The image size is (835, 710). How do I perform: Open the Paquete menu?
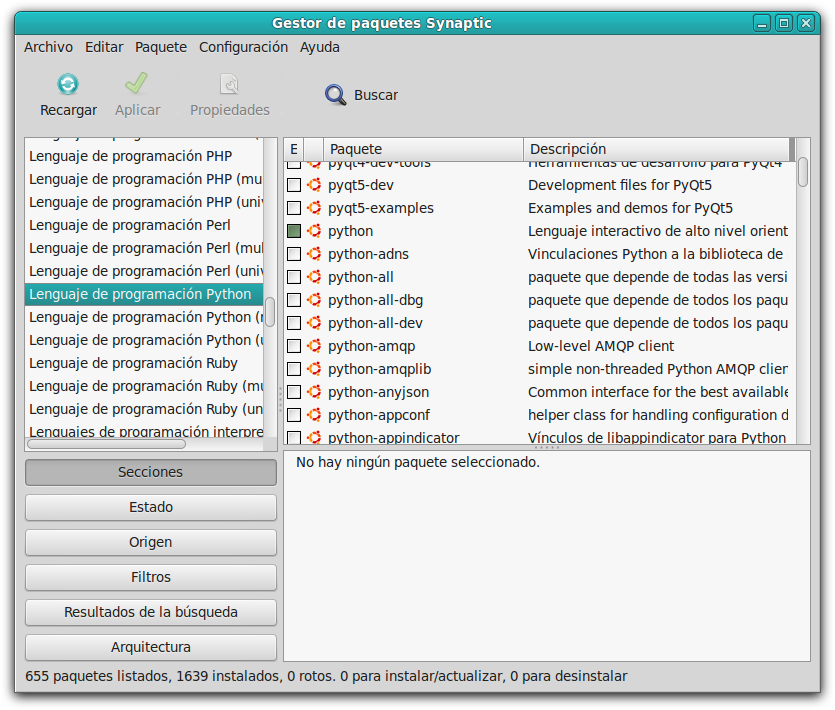coord(160,47)
